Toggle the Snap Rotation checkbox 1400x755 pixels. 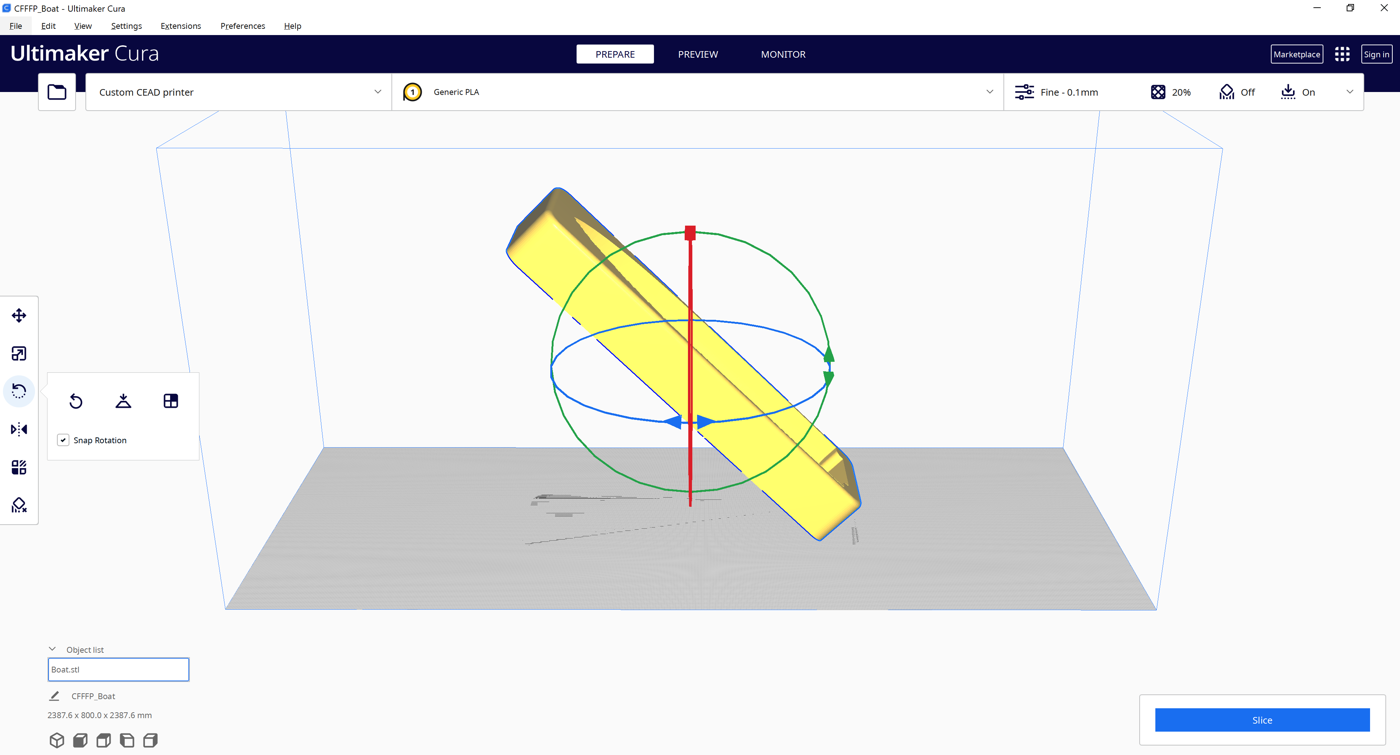click(x=63, y=440)
